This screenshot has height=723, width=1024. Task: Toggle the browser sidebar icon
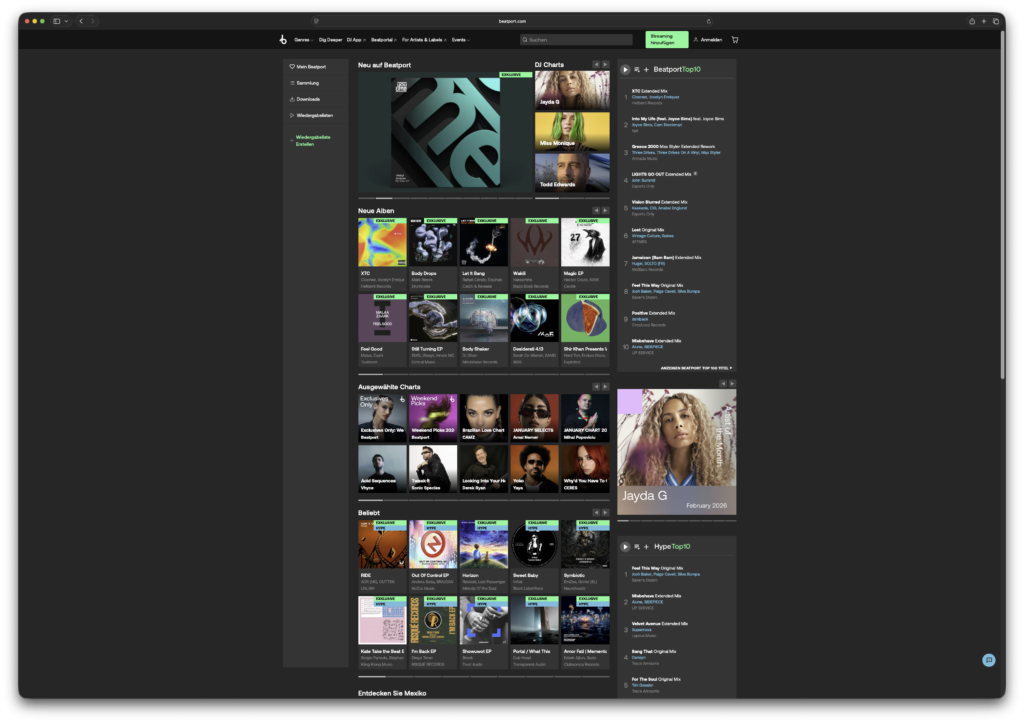57,21
